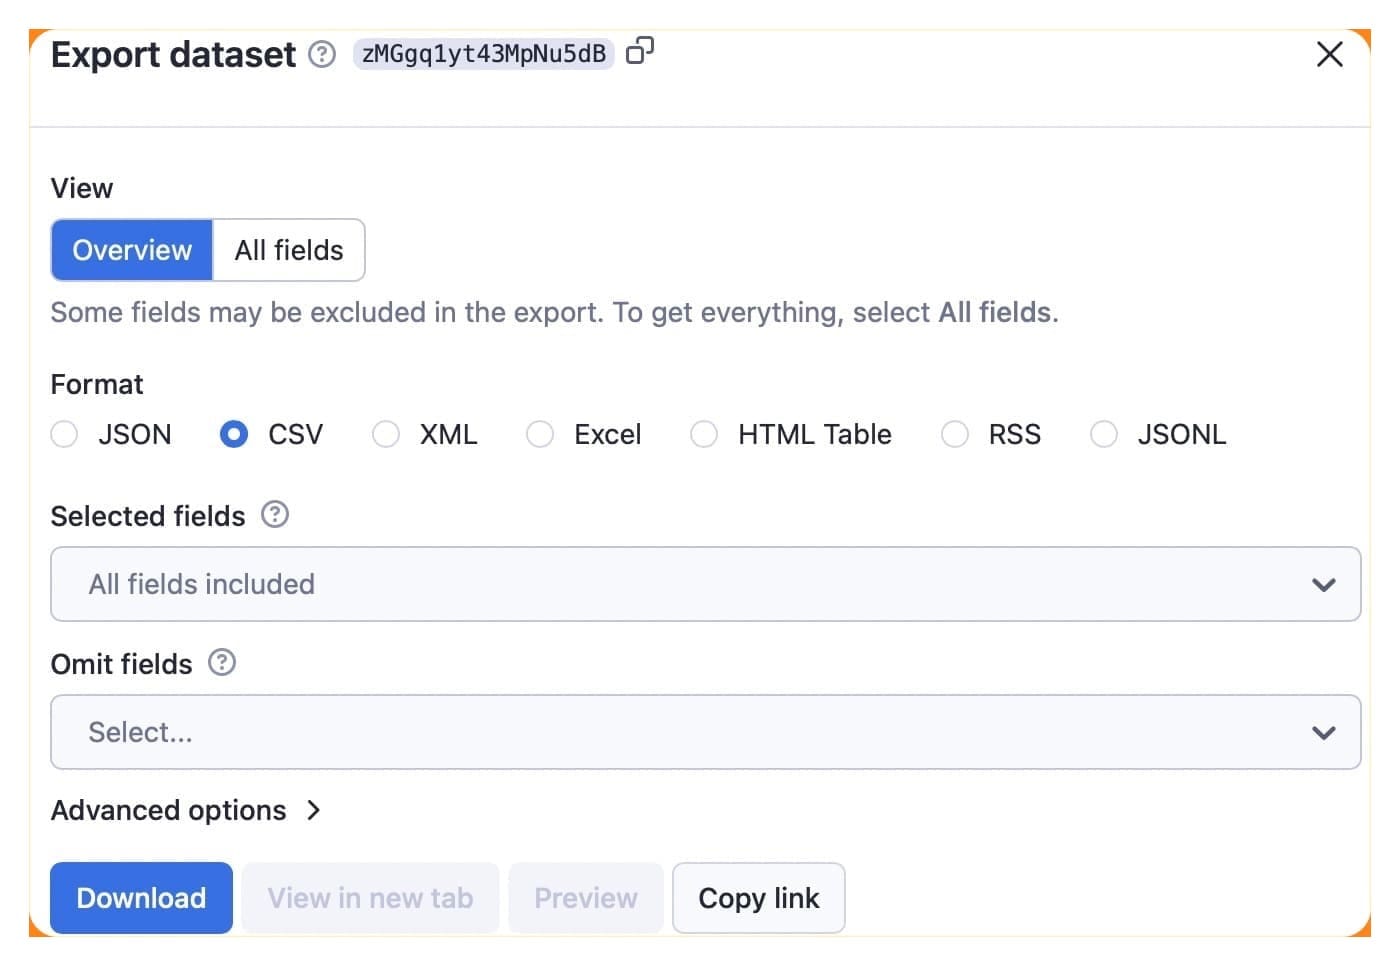The height and width of the screenshot is (966, 1400).
Task: Click the chevron on All fields included
Action: [1324, 584]
